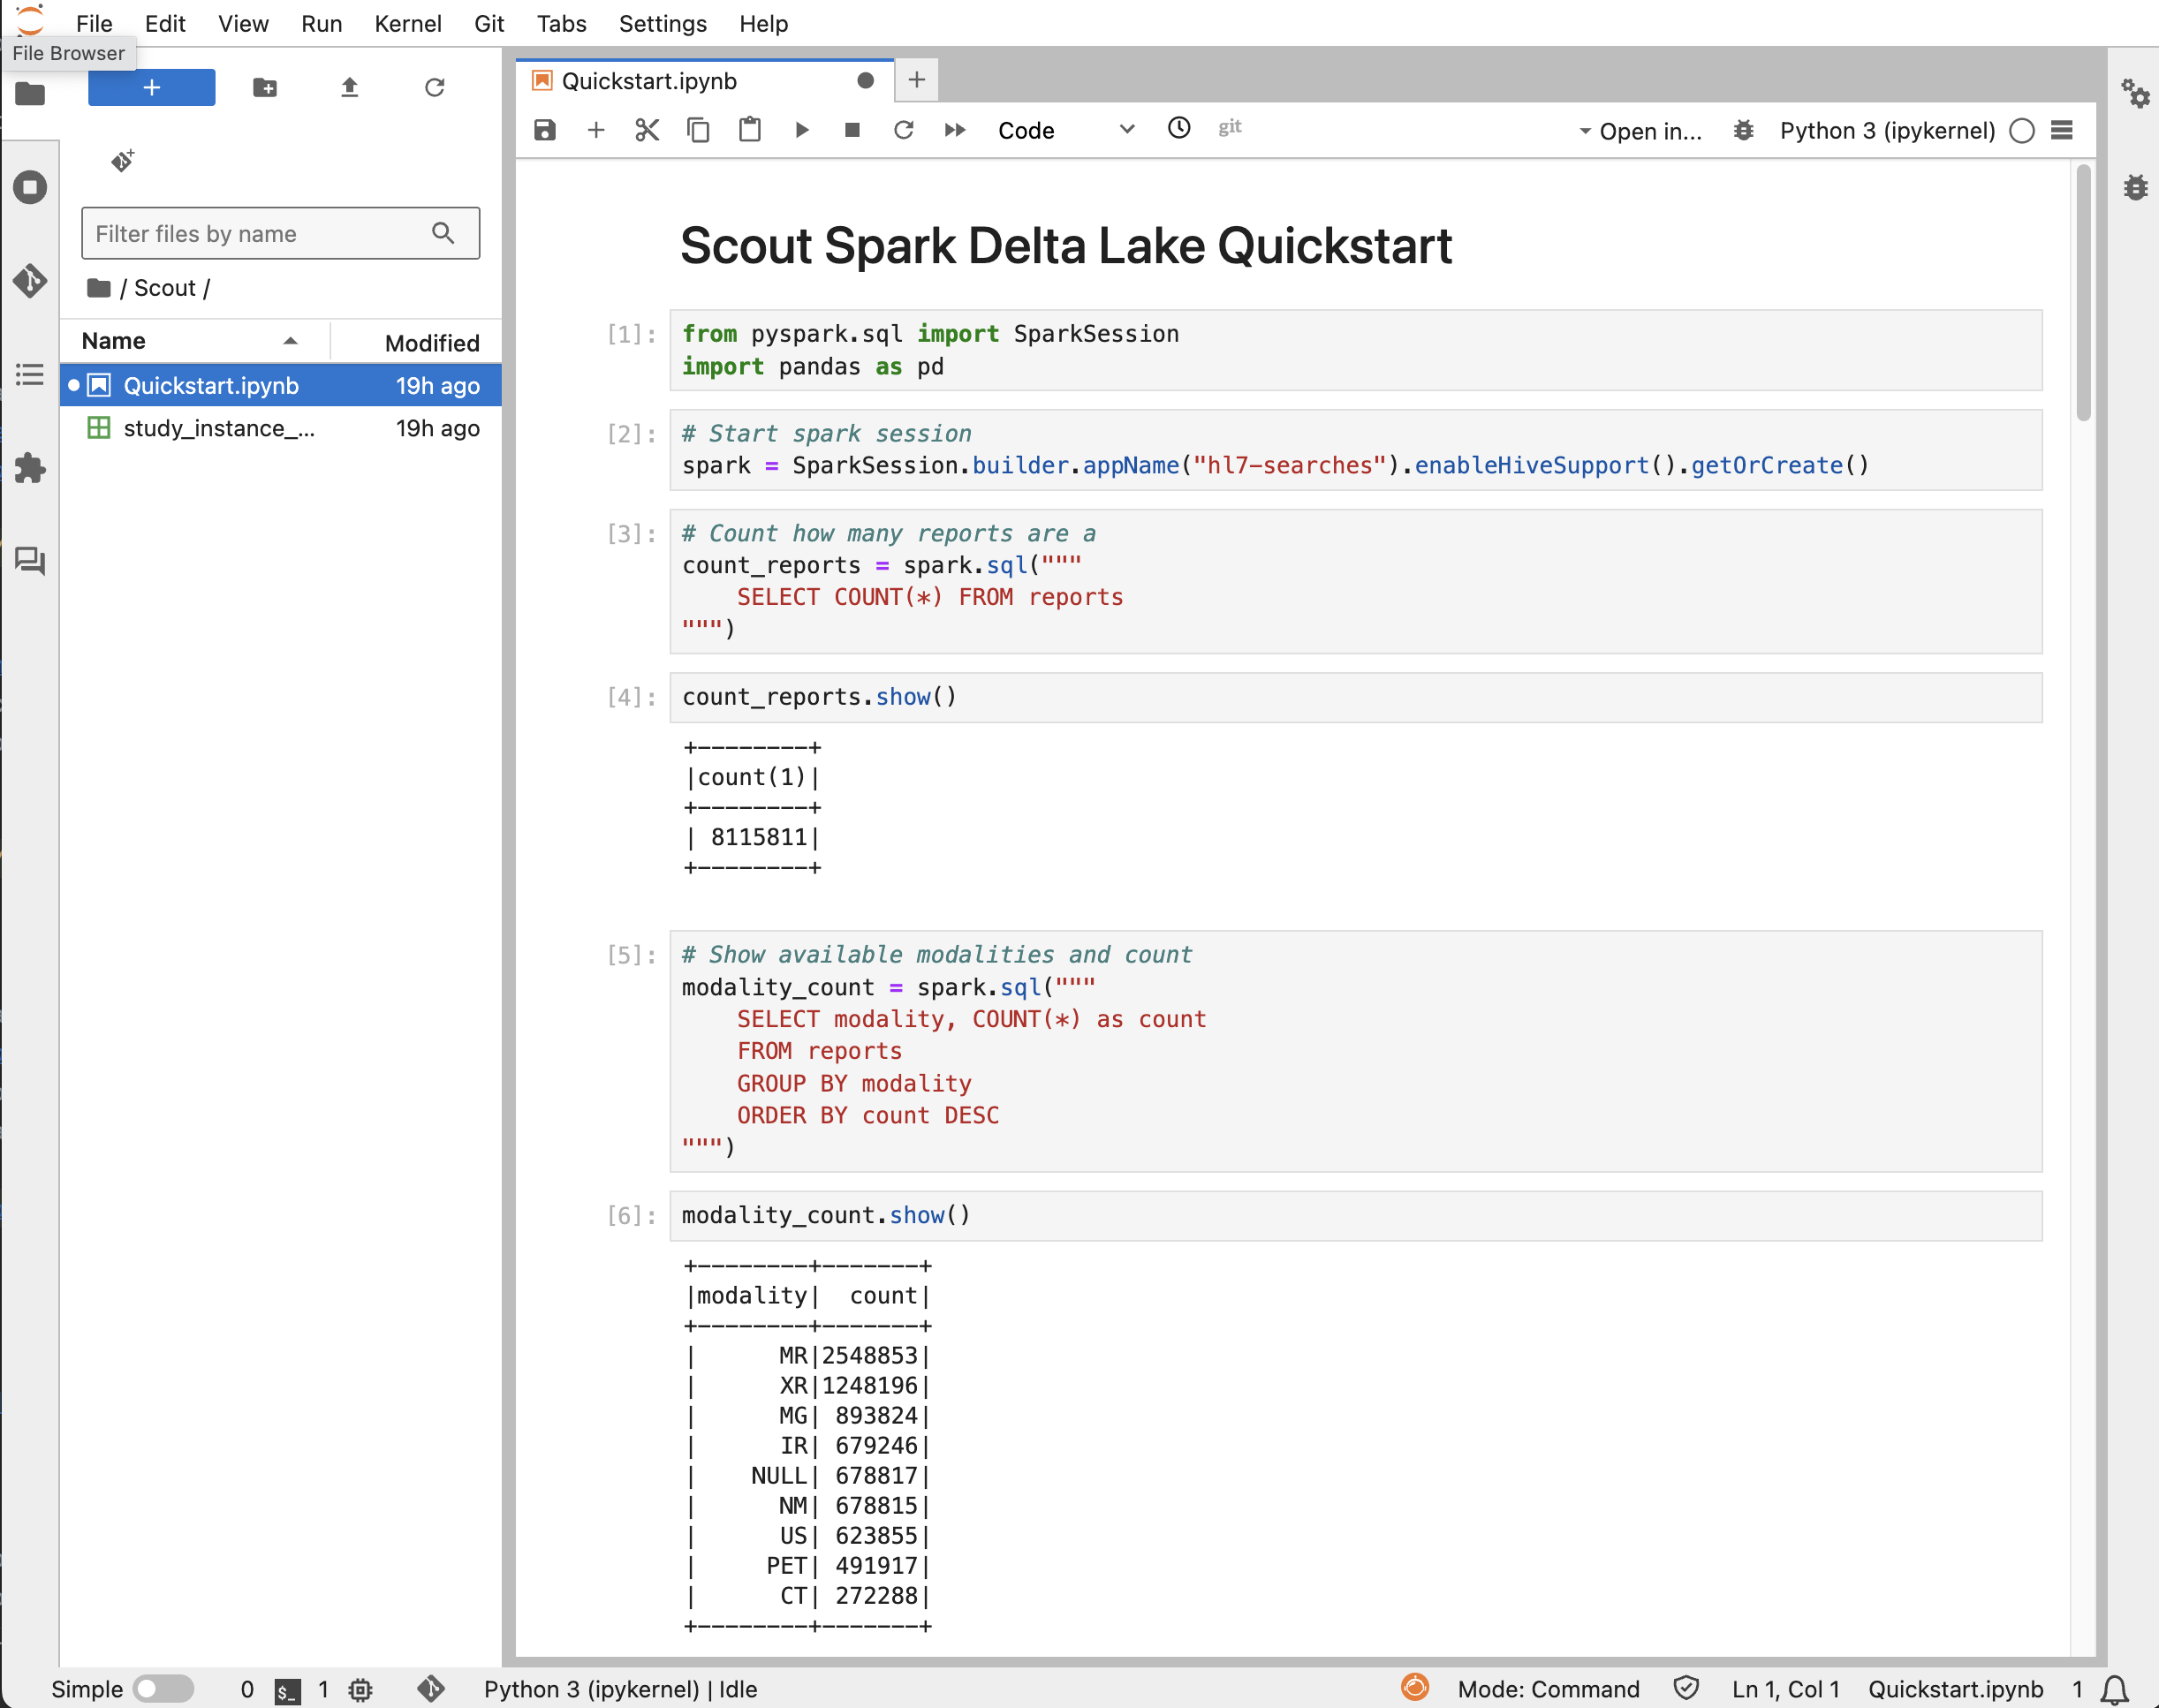The image size is (2159, 1708).
Task: Open the Git menu
Action: click(x=489, y=23)
